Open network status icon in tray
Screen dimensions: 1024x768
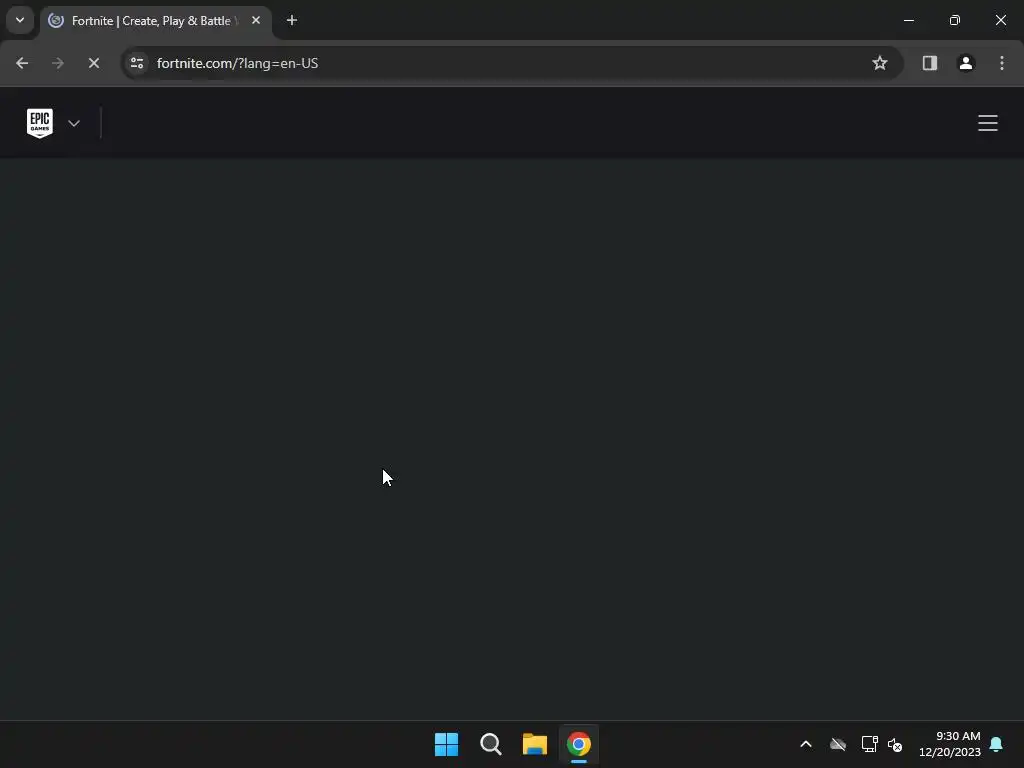coord(869,744)
